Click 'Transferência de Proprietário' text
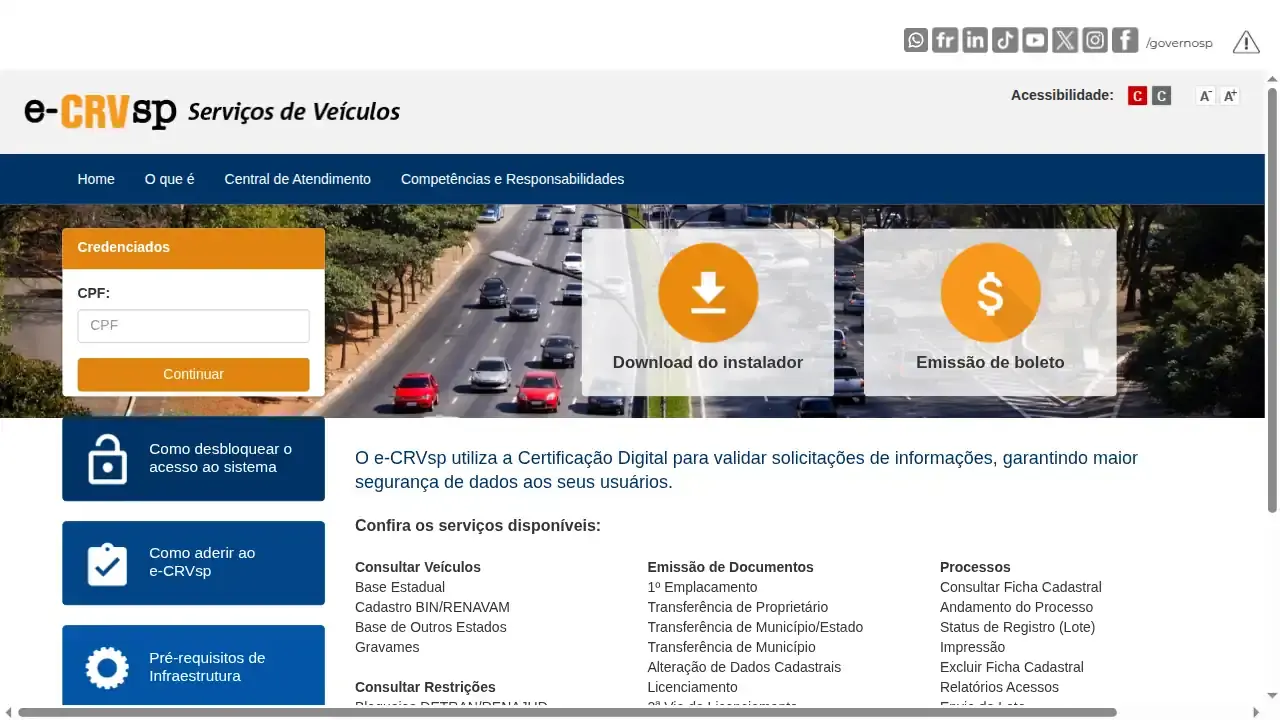This screenshot has width=1280, height=720. click(x=737, y=607)
